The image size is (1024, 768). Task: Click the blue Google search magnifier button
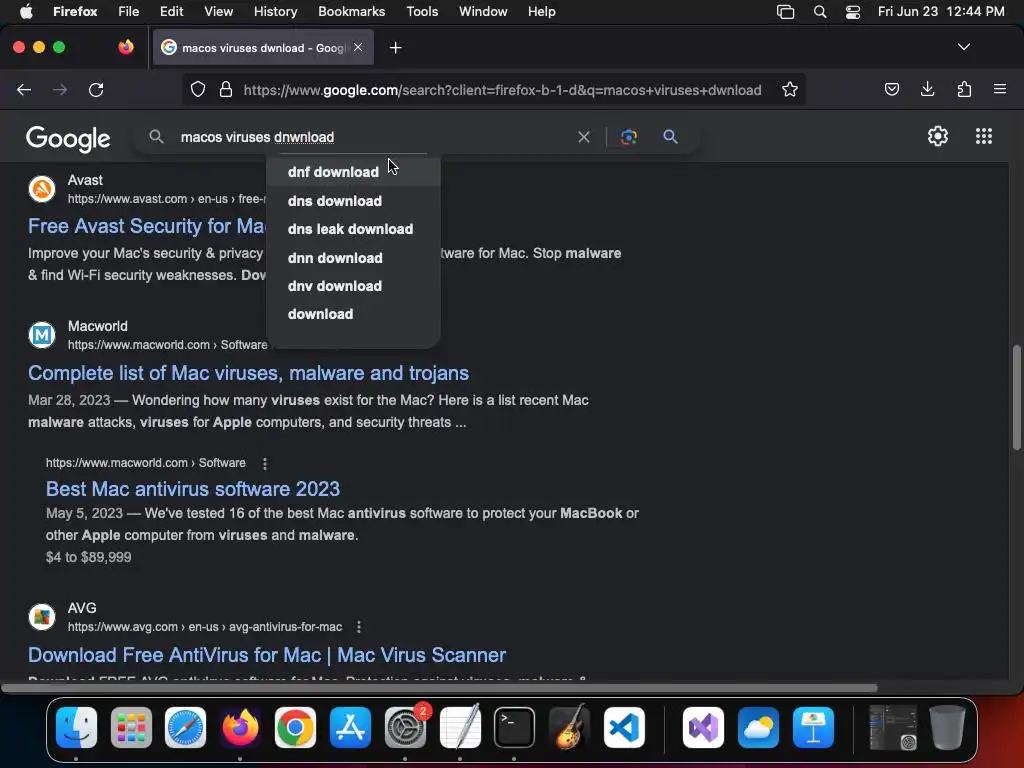pos(670,136)
